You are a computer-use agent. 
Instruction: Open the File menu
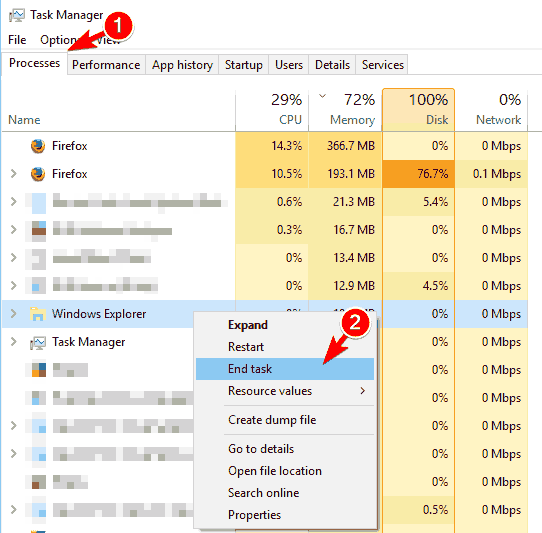click(17, 40)
